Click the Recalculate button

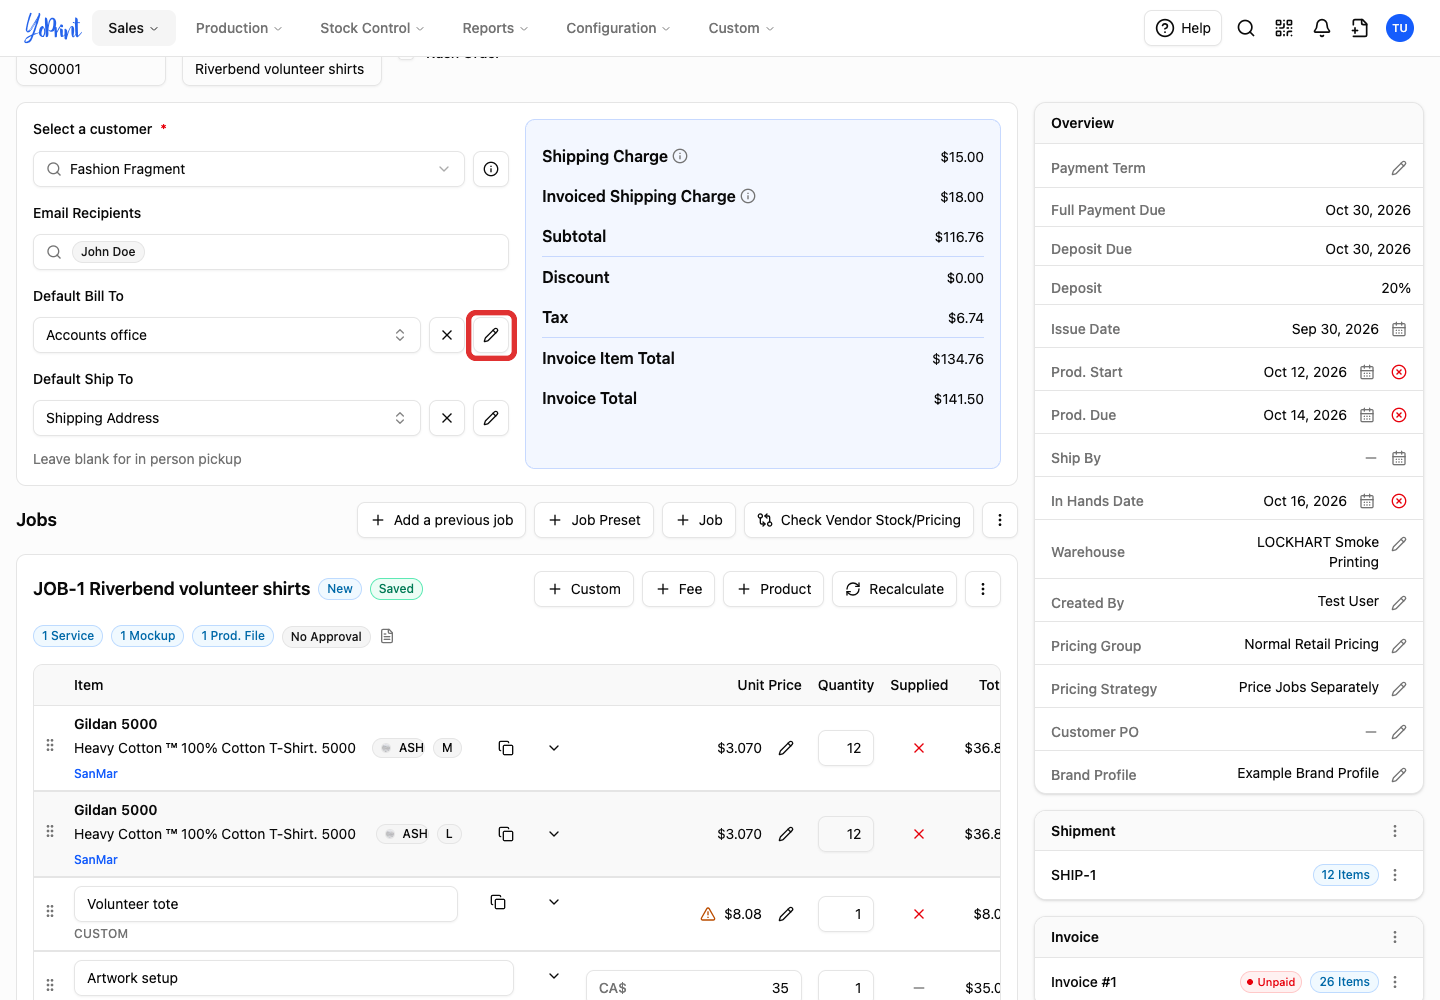pyautogui.click(x=895, y=589)
